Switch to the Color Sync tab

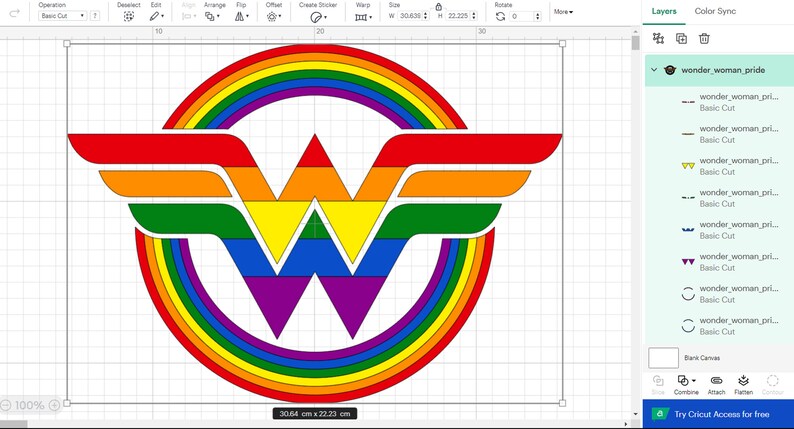[x=715, y=11]
